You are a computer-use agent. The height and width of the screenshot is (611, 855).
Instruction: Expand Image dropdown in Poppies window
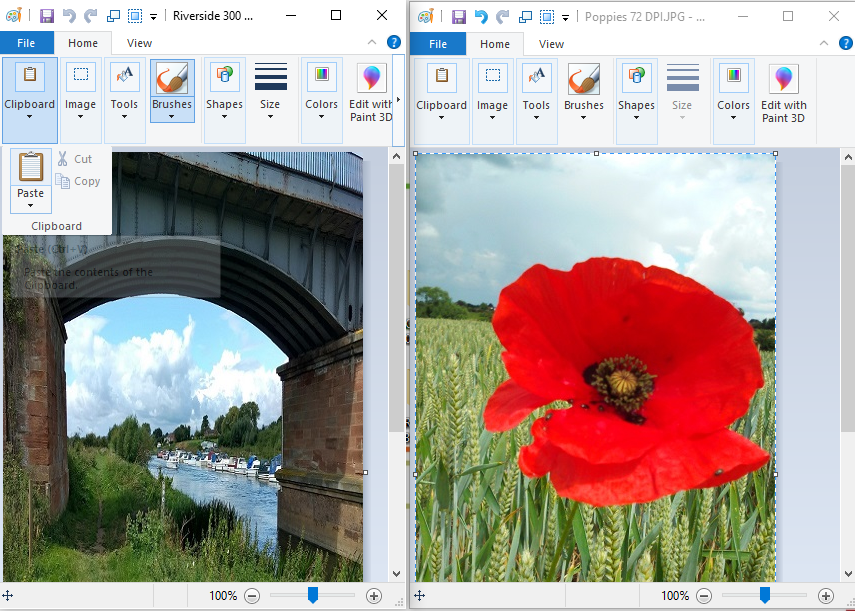(492, 117)
